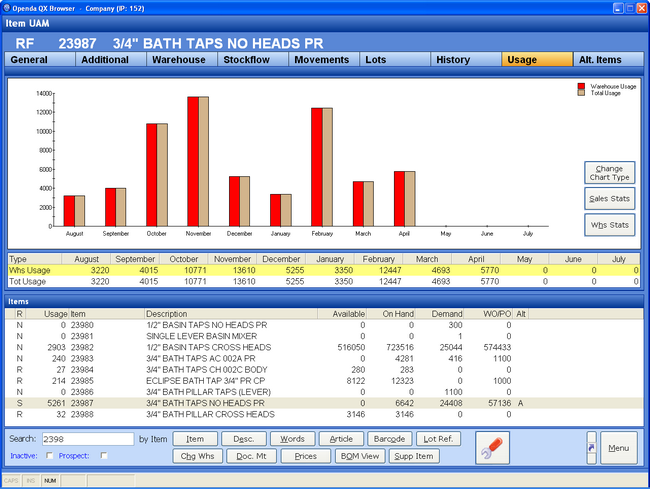Click the Barcode search button
Image resolution: width=650 pixels, height=489 pixels.
coord(390,439)
